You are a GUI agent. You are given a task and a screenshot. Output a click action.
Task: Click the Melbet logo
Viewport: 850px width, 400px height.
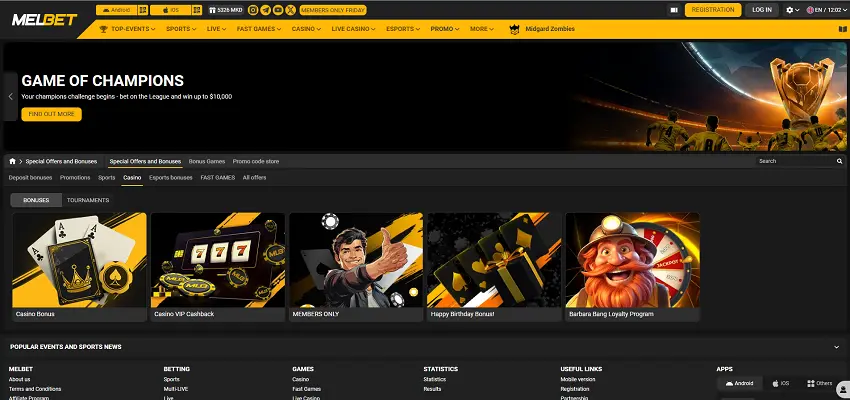coord(44,20)
